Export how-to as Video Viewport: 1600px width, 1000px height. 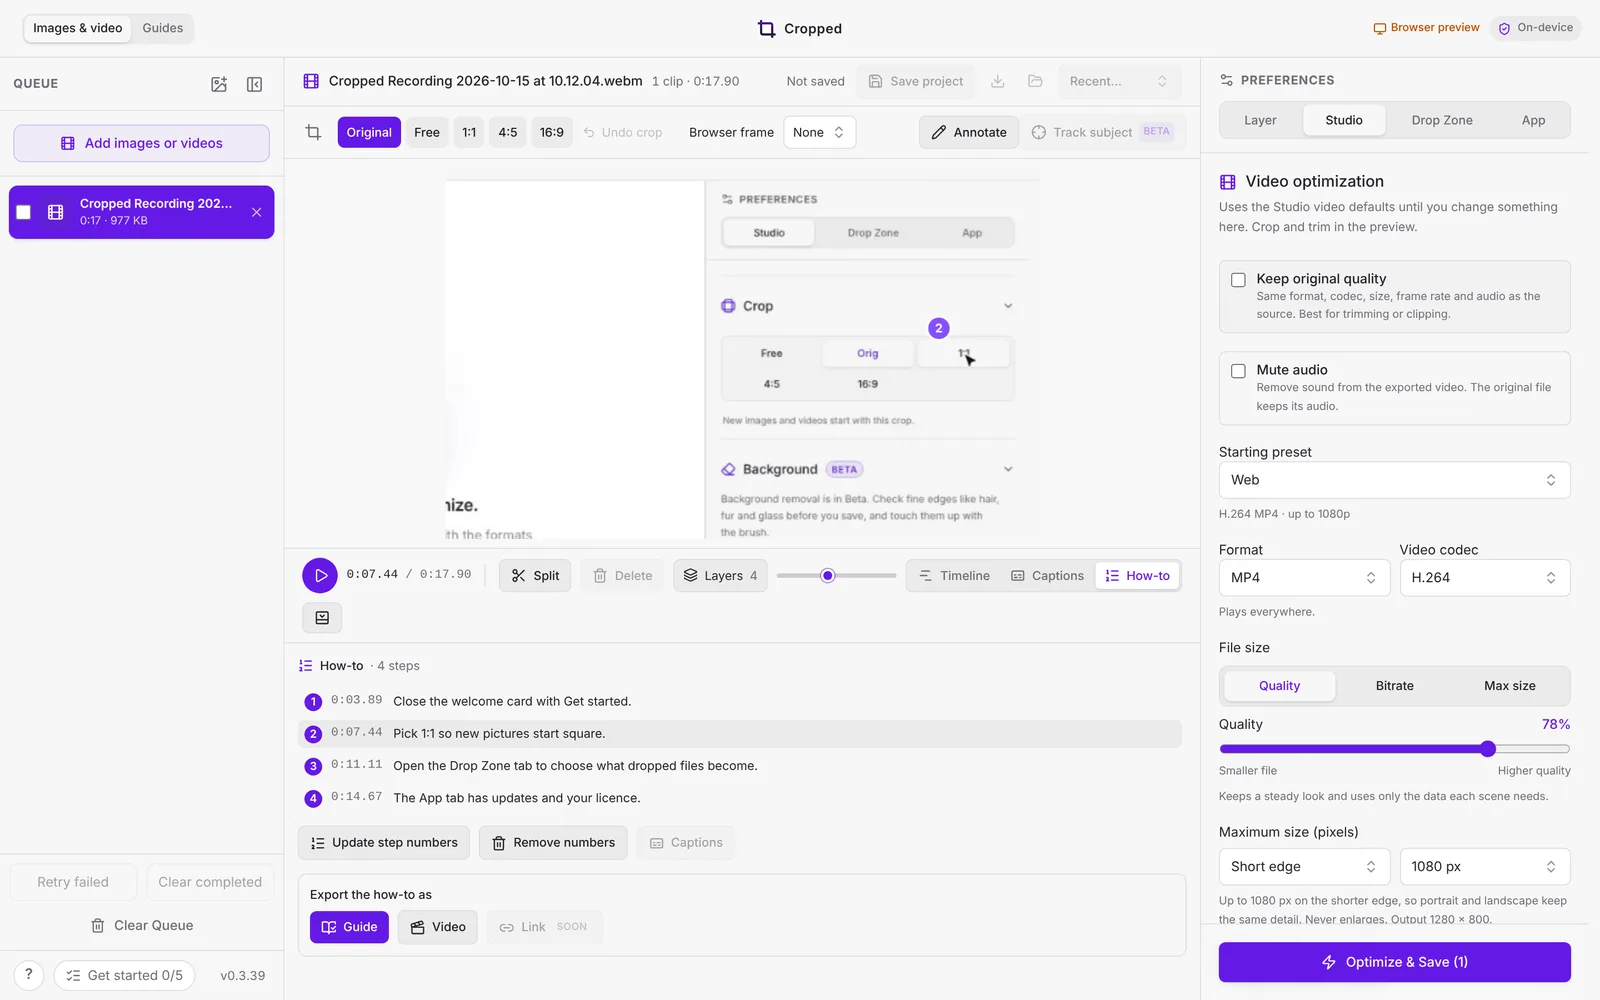[x=438, y=927]
